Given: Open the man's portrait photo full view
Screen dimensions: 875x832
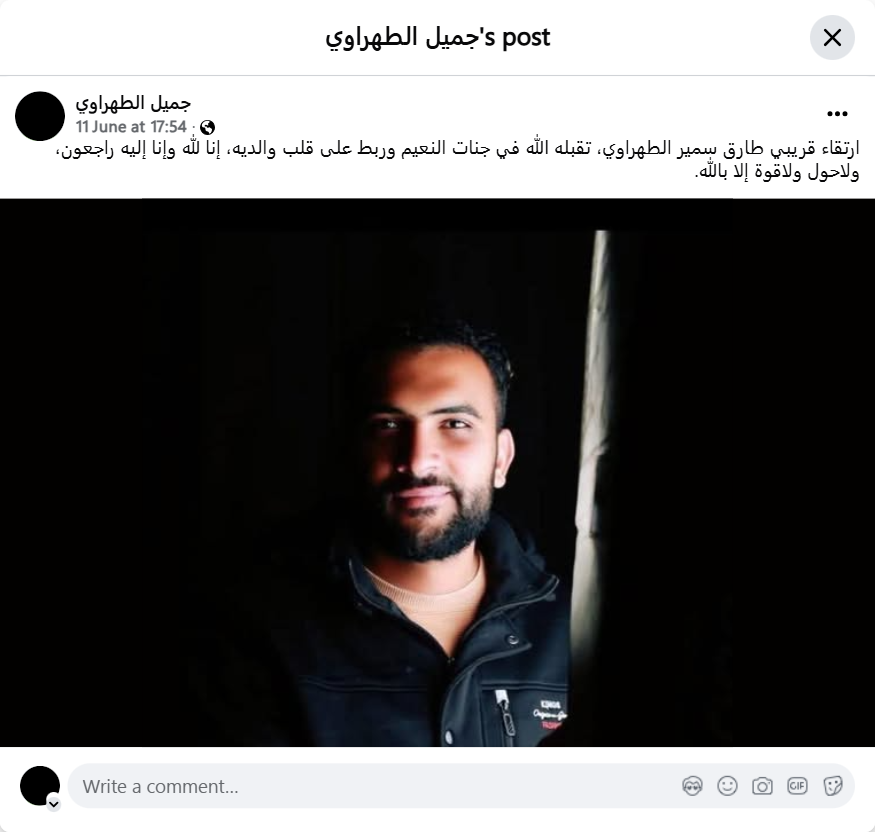Looking at the screenshot, I should [438, 473].
